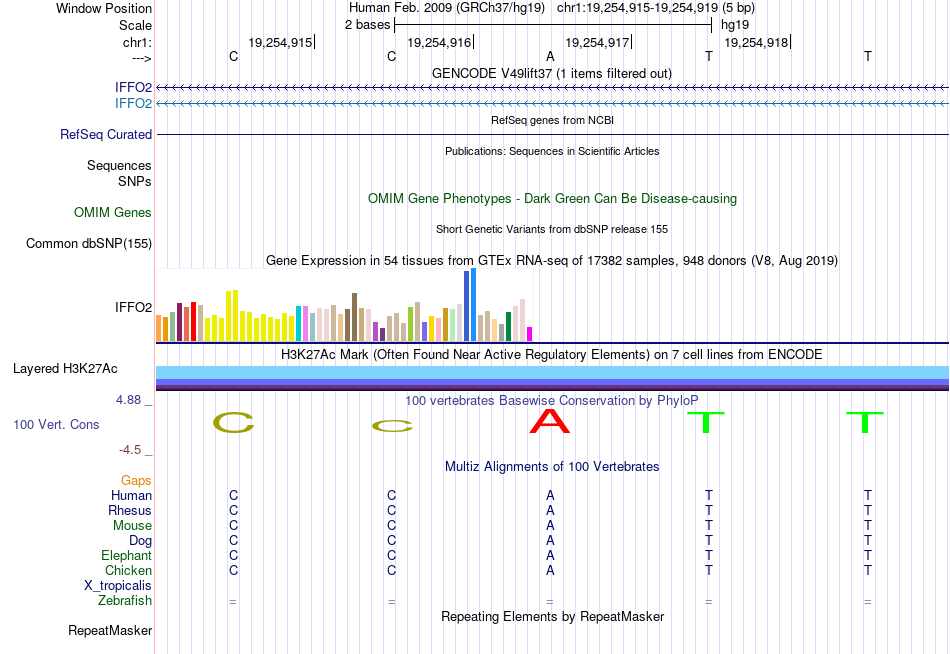Click the RepeatMasker track label
This screenshot has height=654, width=950.
click(x=110, y=630)
